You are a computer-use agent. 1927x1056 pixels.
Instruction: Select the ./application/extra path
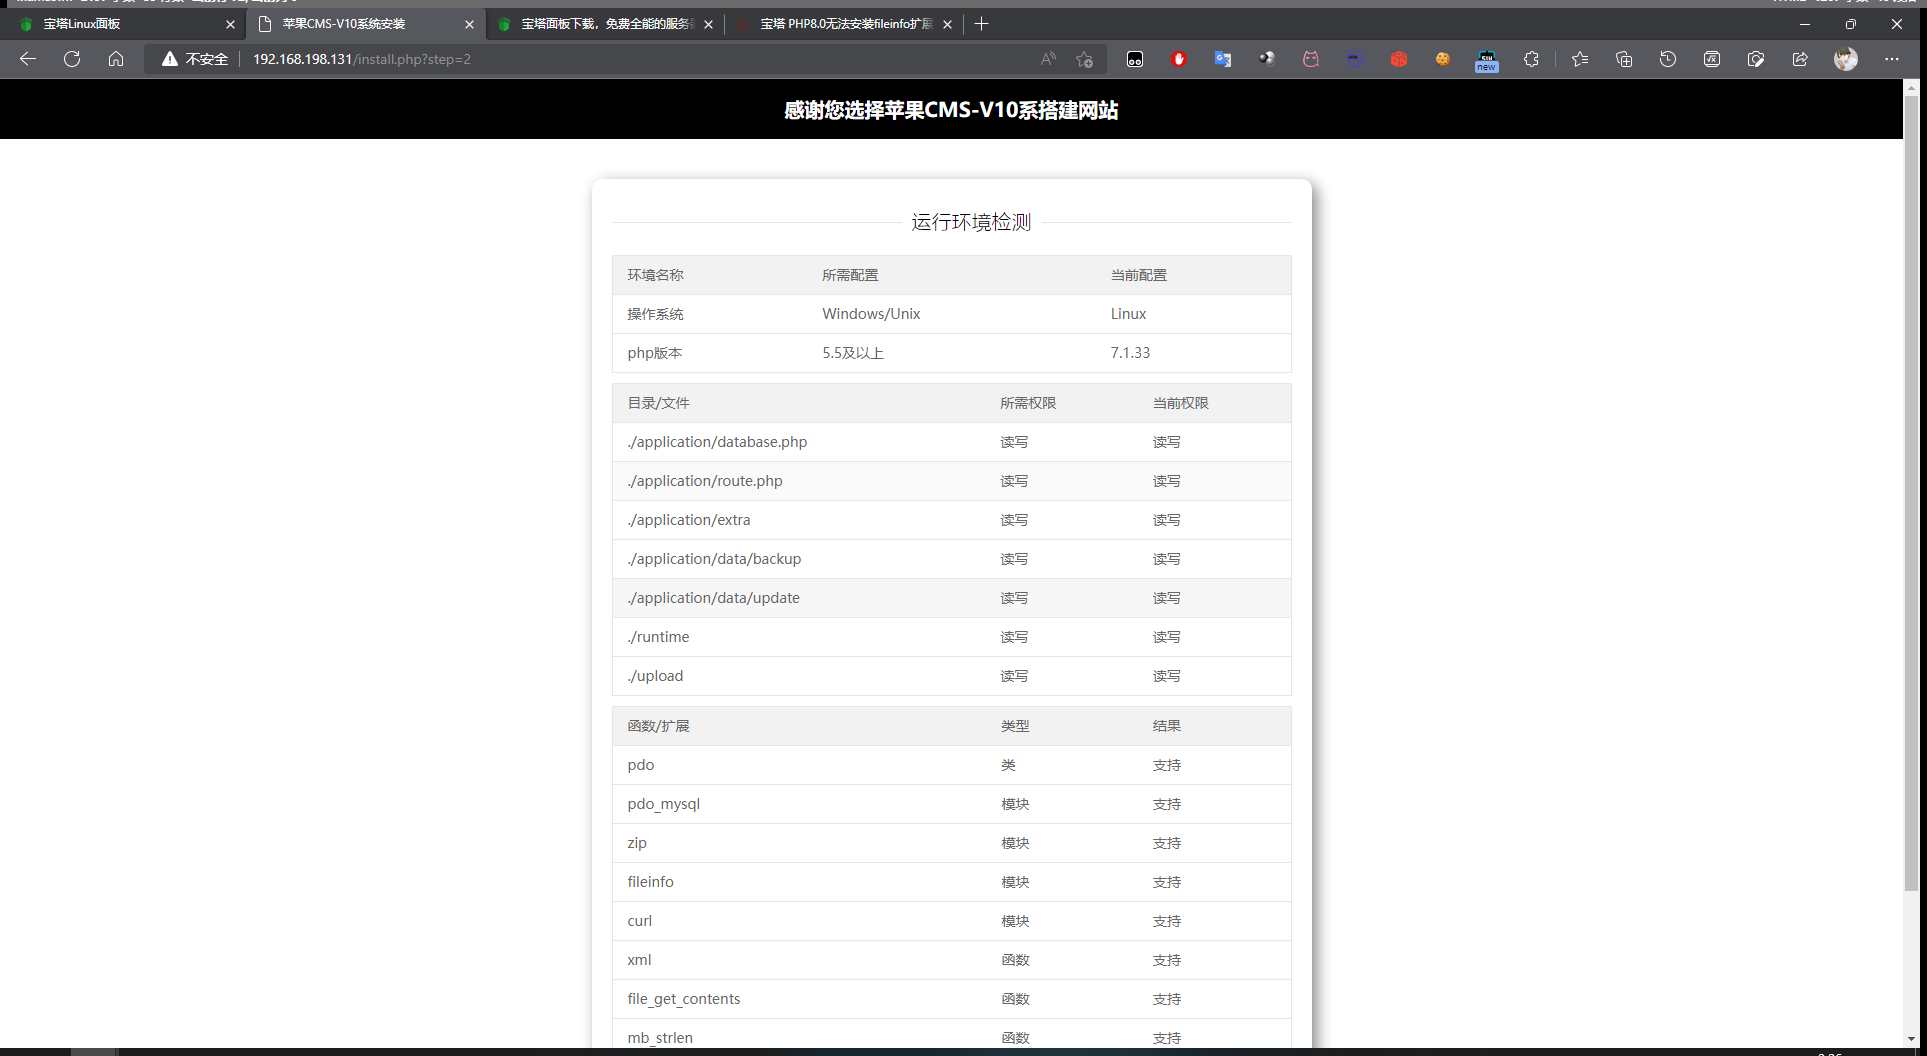click(689, 520)
